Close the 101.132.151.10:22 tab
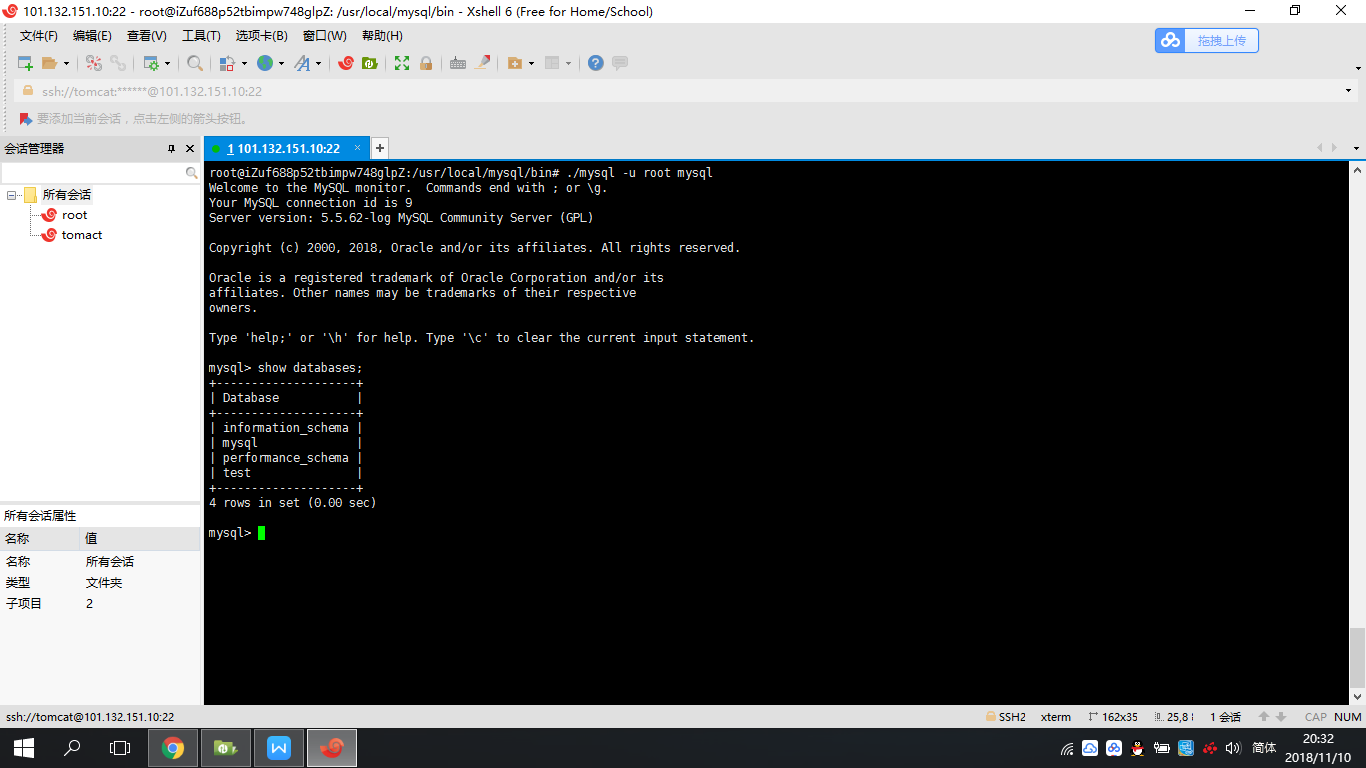 coord(358,148)
